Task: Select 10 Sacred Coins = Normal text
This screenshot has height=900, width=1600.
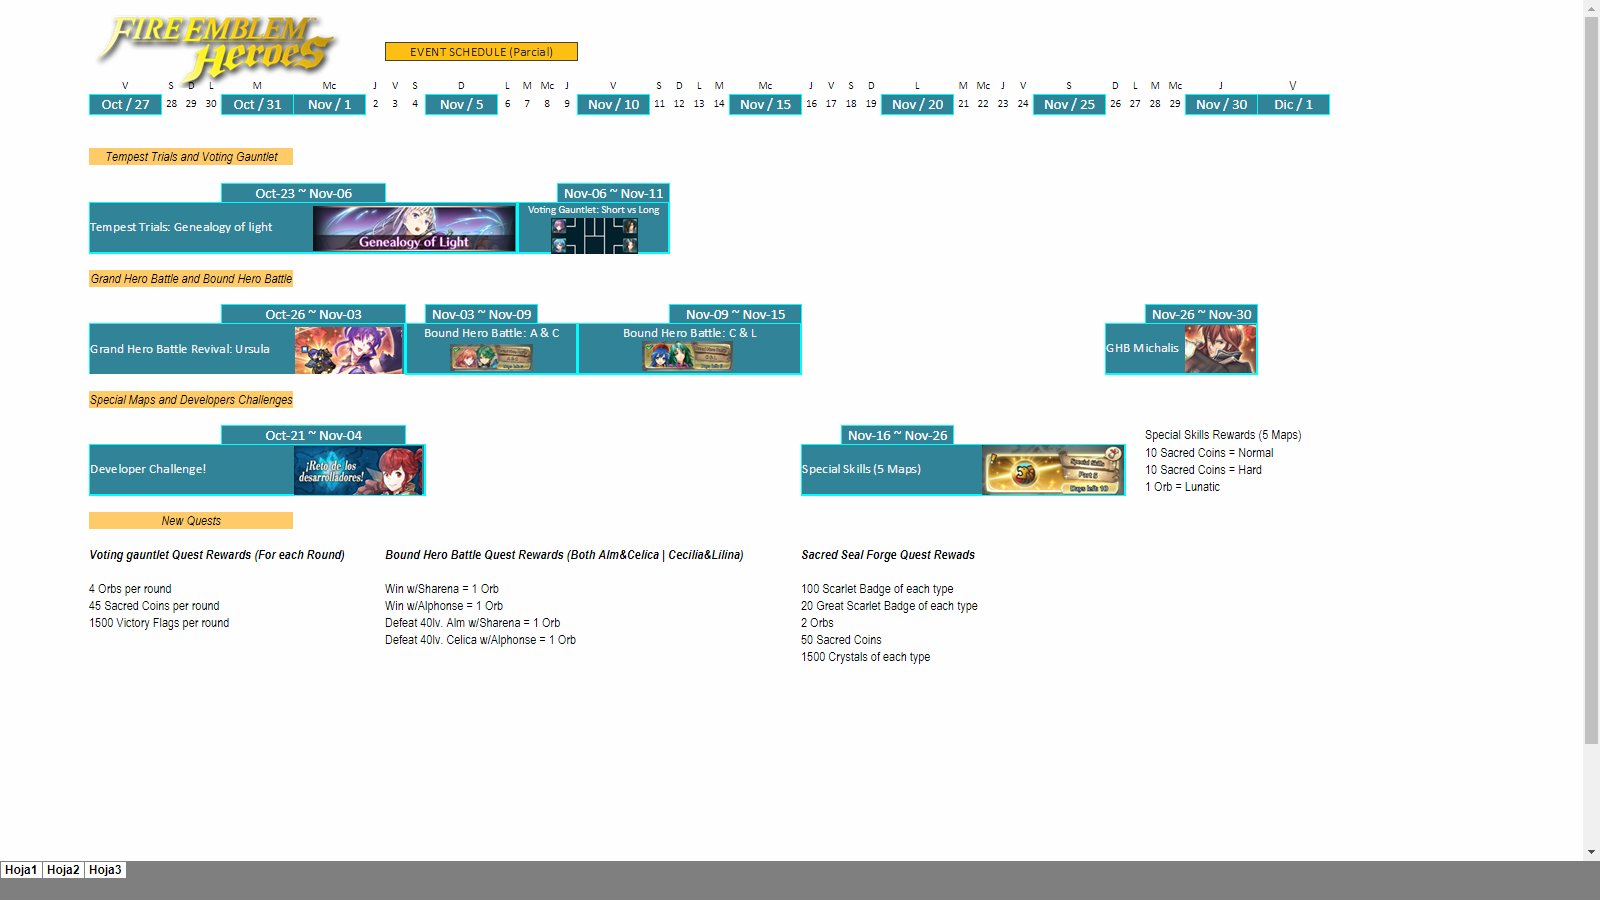Action: [x=1209, y=453]
